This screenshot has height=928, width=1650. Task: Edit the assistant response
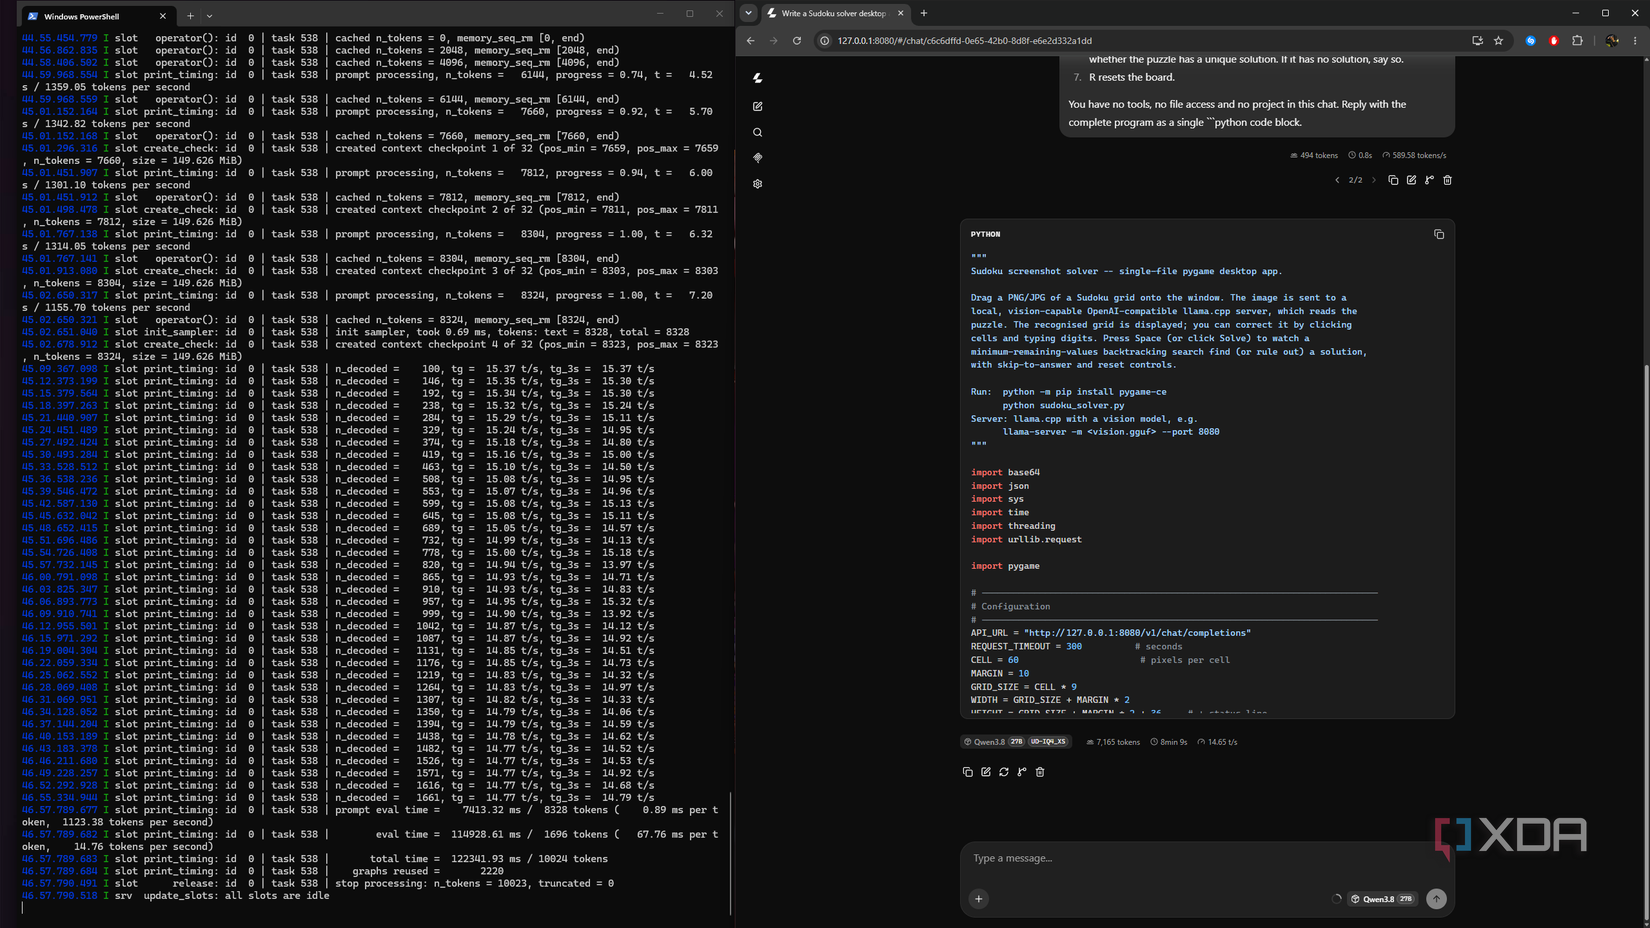click(986, 772)
